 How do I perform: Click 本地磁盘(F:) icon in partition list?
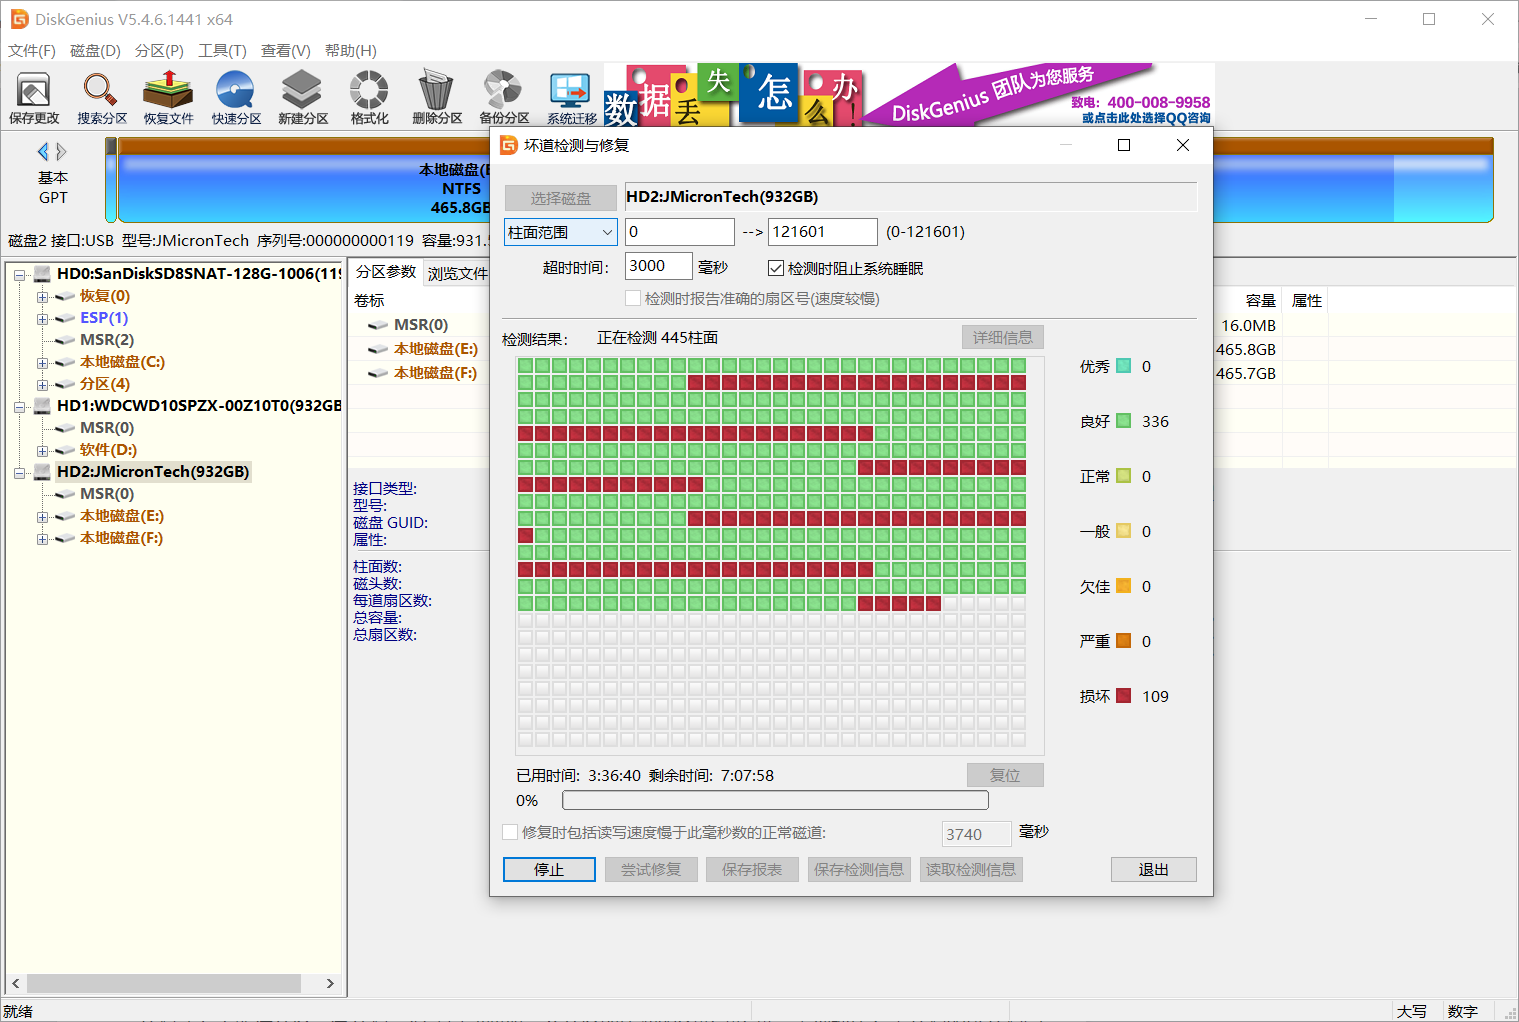[378, 373]
